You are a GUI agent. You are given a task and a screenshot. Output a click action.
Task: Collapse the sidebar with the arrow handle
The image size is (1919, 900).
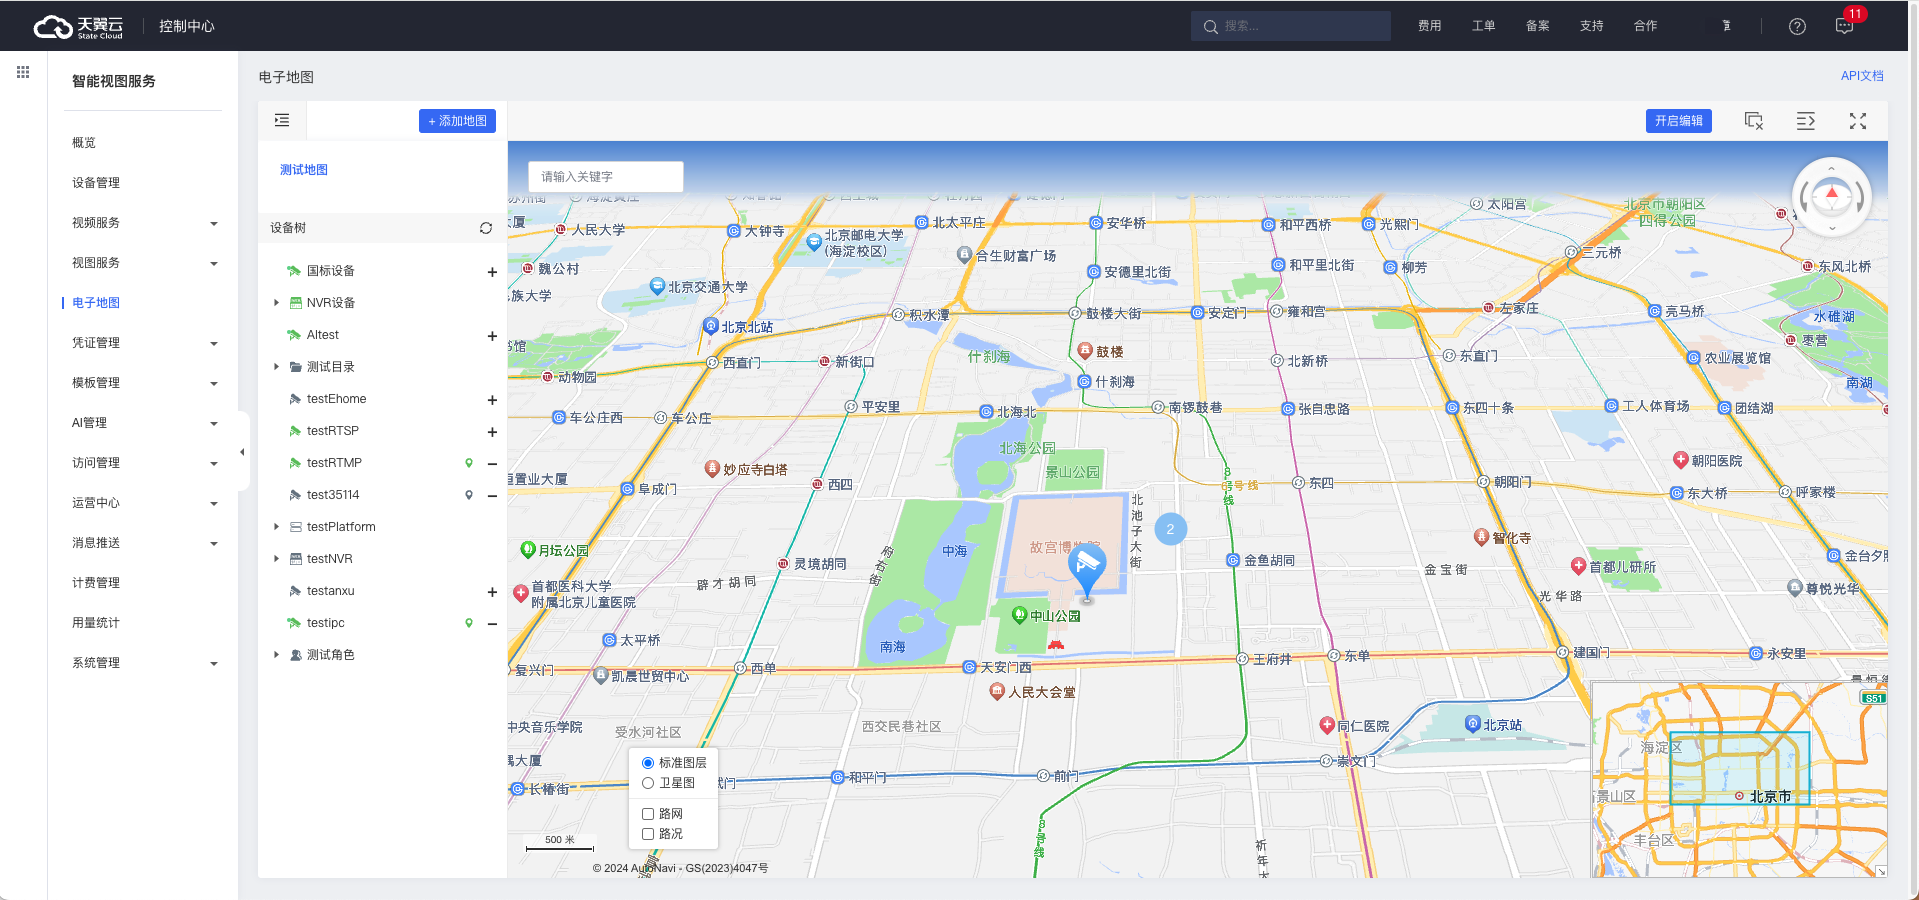pos(242,452)
